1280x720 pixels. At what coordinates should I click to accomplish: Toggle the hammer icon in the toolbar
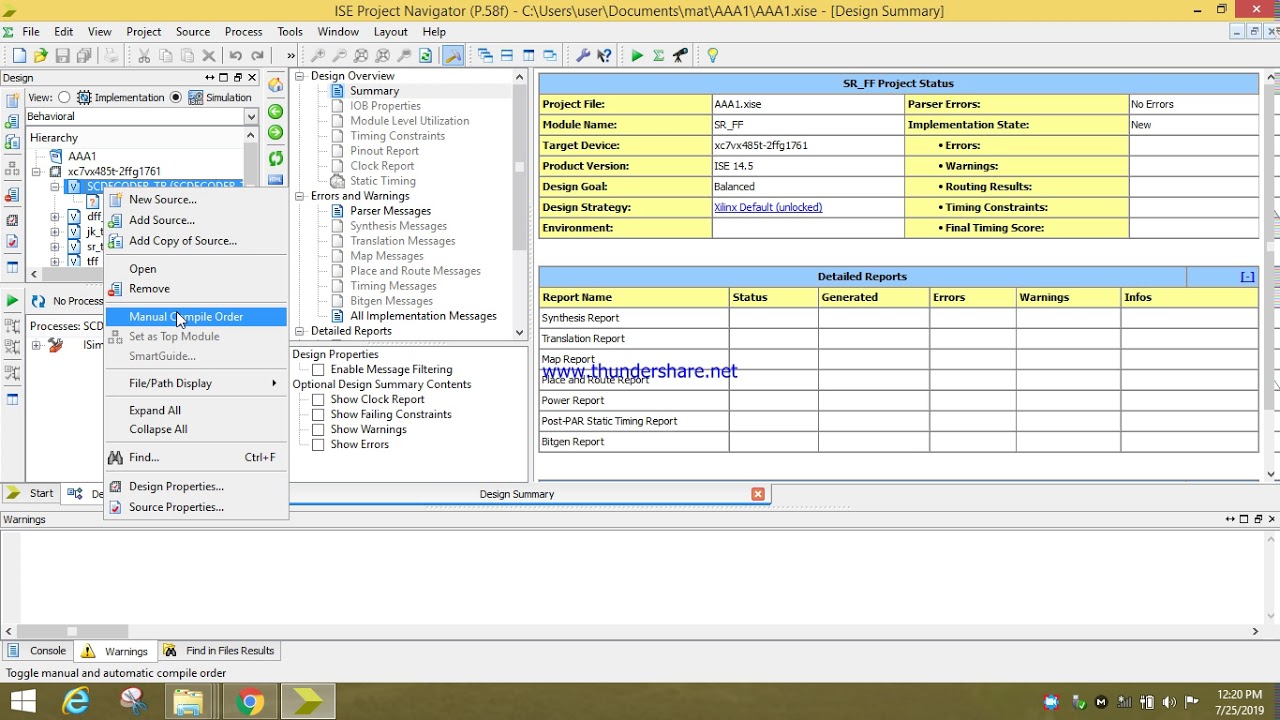453,56
